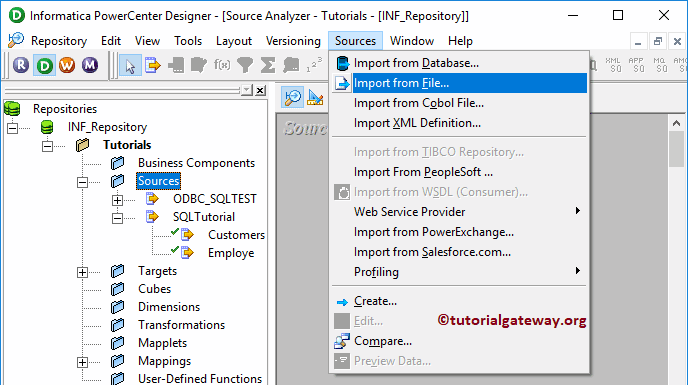Screen dimensions: 688x385
Task: Open the Repository Manager (R) tool
Action: (x=21, y=65)
